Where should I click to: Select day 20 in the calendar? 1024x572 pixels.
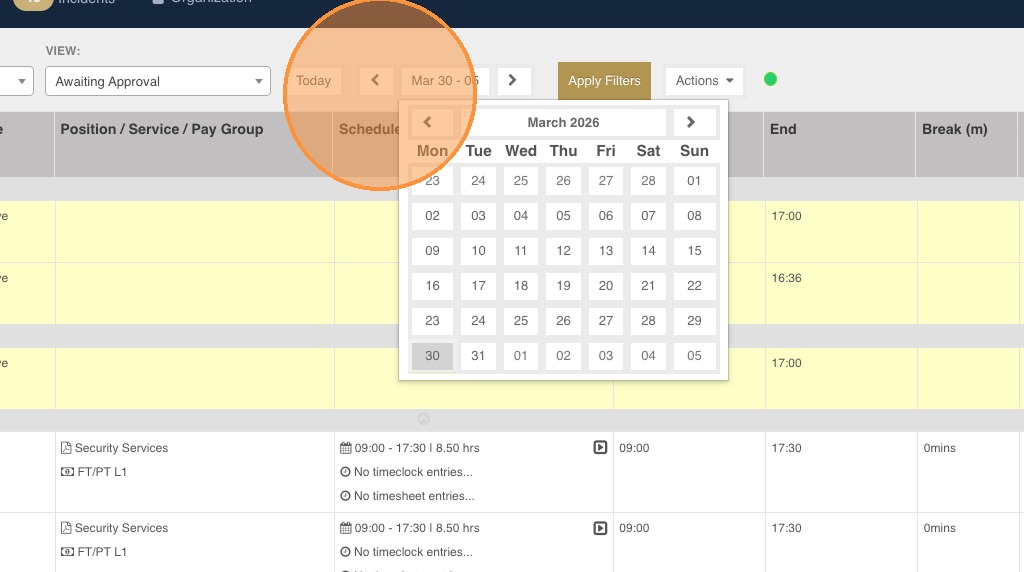[x=605, y=286]
